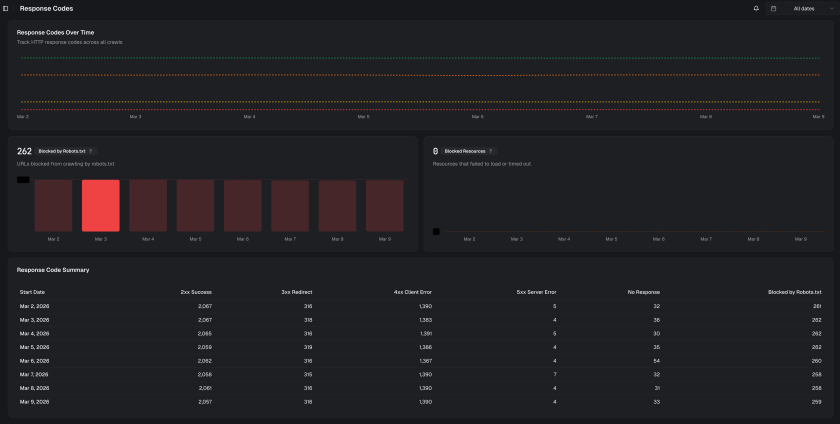840x424 pixels.
Task: Click the calendar icon in the header
Action: (773, 8)
